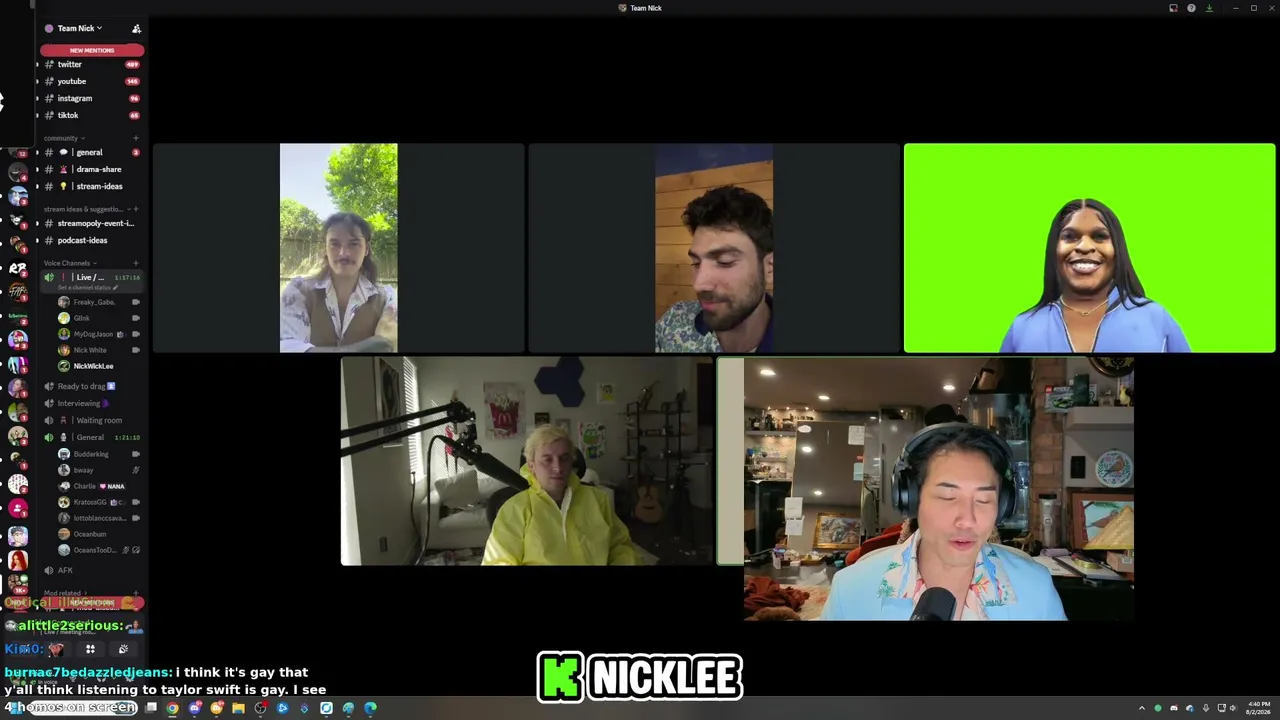Focus the headphones participant video tile

click(x=939, y=490)
